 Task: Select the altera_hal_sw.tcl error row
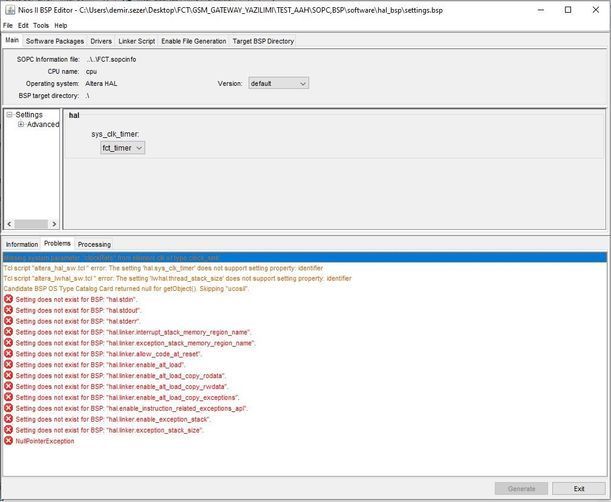pyautogui.click(x=163, y=268)
